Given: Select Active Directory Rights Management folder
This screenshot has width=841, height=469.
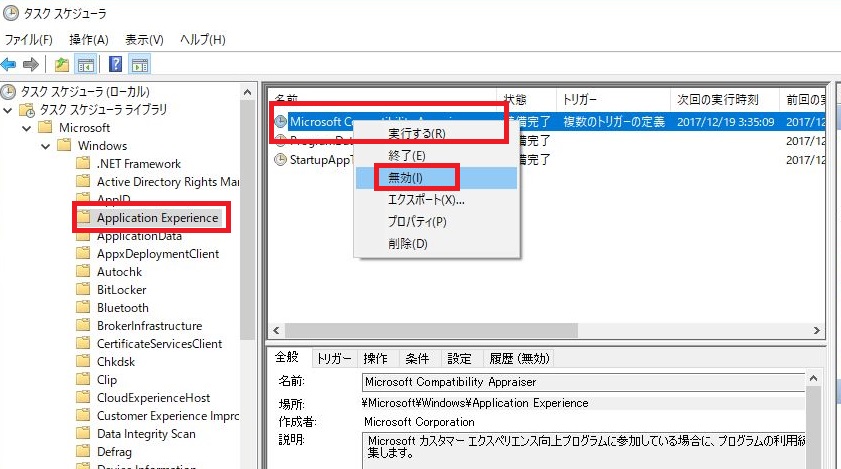Looking at the screenshot, I should click(167, 182).
